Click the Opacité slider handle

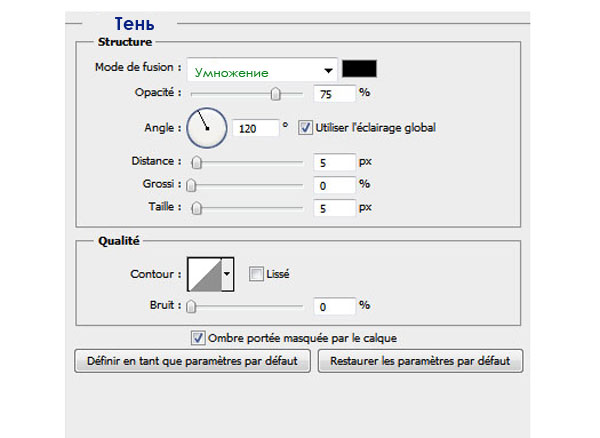tap(276, 94)
